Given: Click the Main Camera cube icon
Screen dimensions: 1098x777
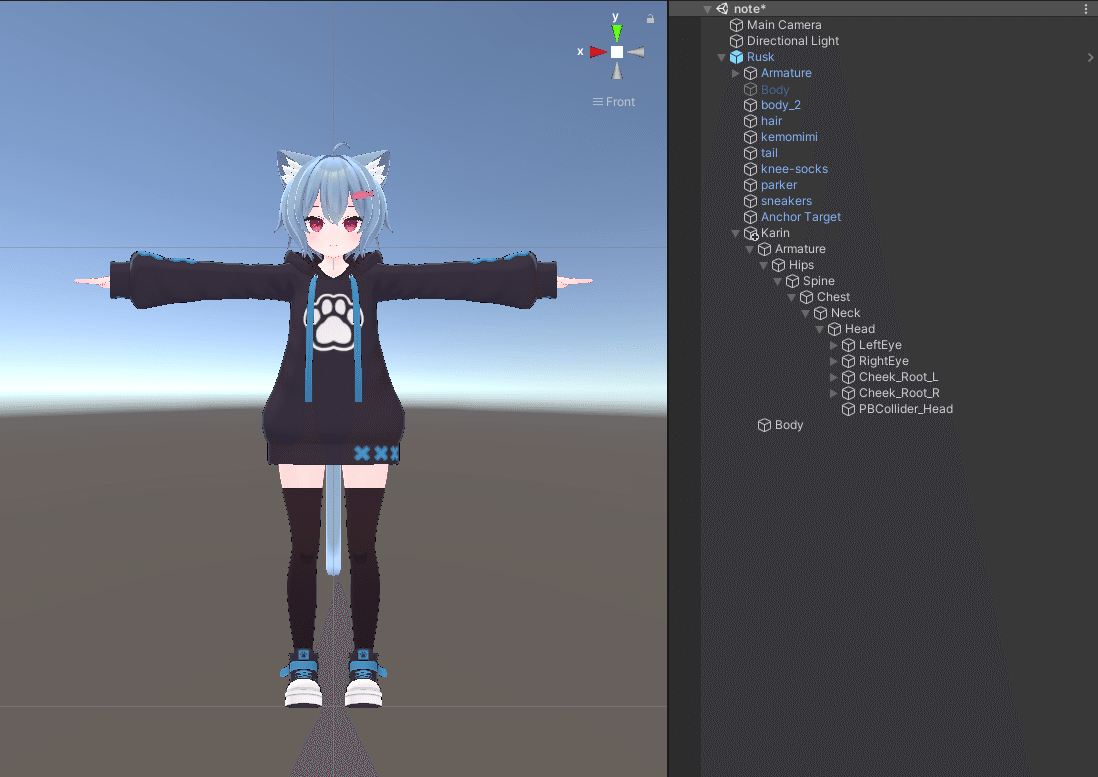Looking at the screenshot, I should click(x=737, y=25).
